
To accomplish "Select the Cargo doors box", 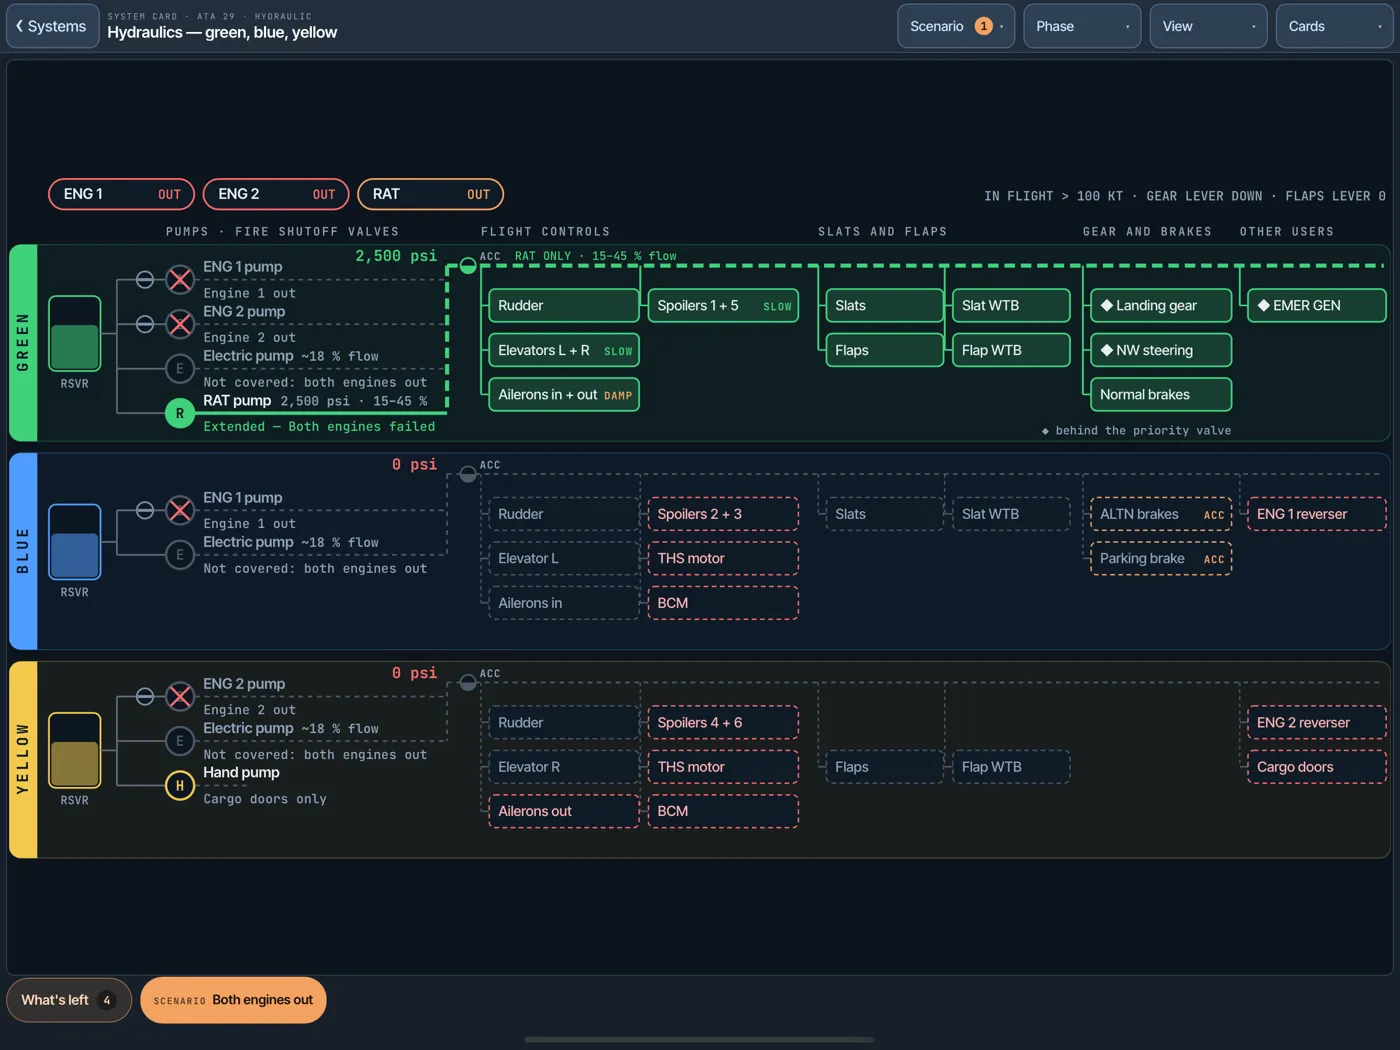I will 1316,767.
